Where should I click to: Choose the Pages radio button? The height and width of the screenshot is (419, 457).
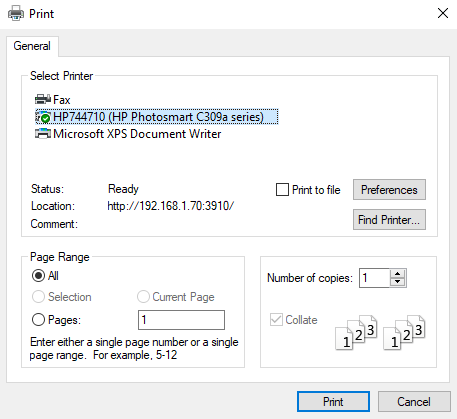pyautogui.click(x=38, y=320)
